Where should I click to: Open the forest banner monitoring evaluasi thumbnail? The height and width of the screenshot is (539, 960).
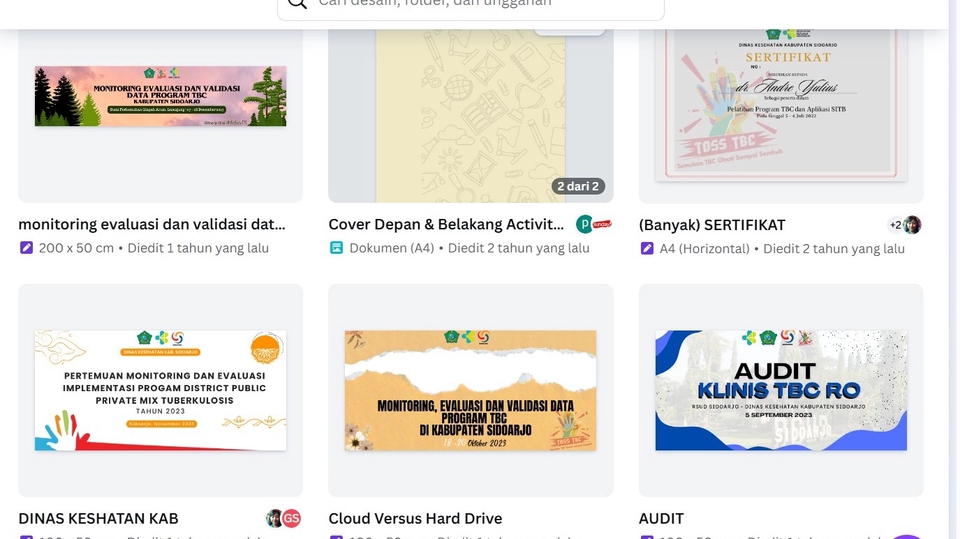coord(160,97)
